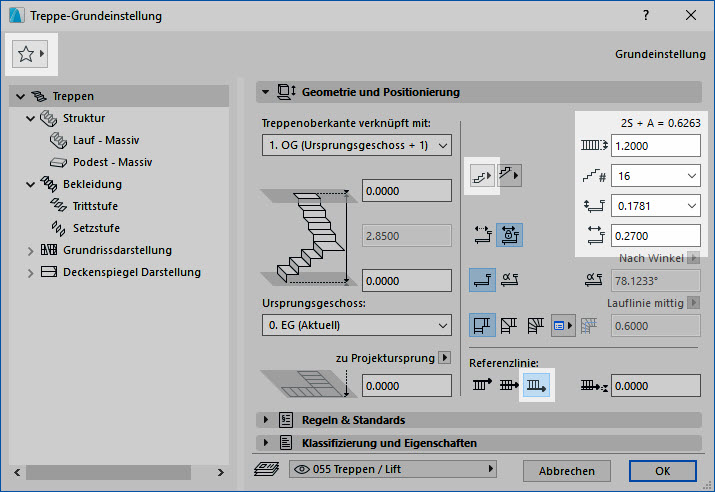Click riser count icon

pyautogui.click(x=594, y=176)
